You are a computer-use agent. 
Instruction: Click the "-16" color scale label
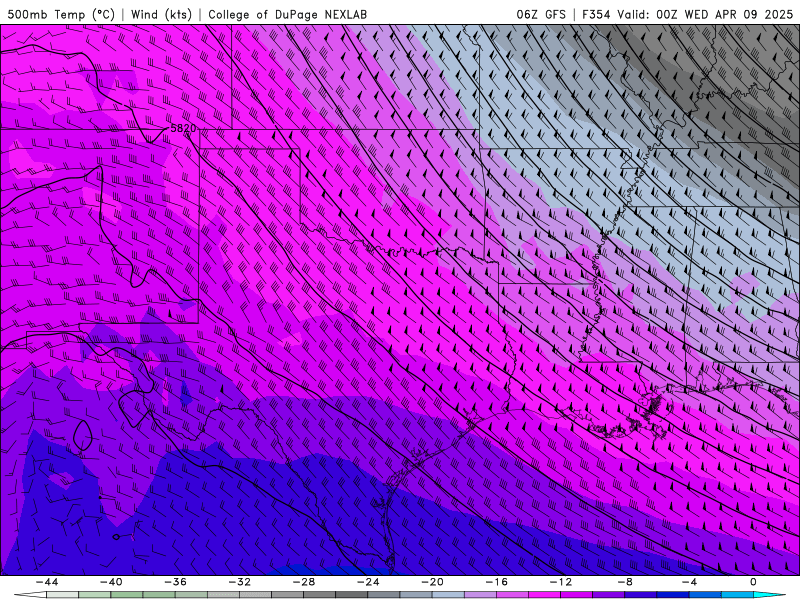coord(496,582)
